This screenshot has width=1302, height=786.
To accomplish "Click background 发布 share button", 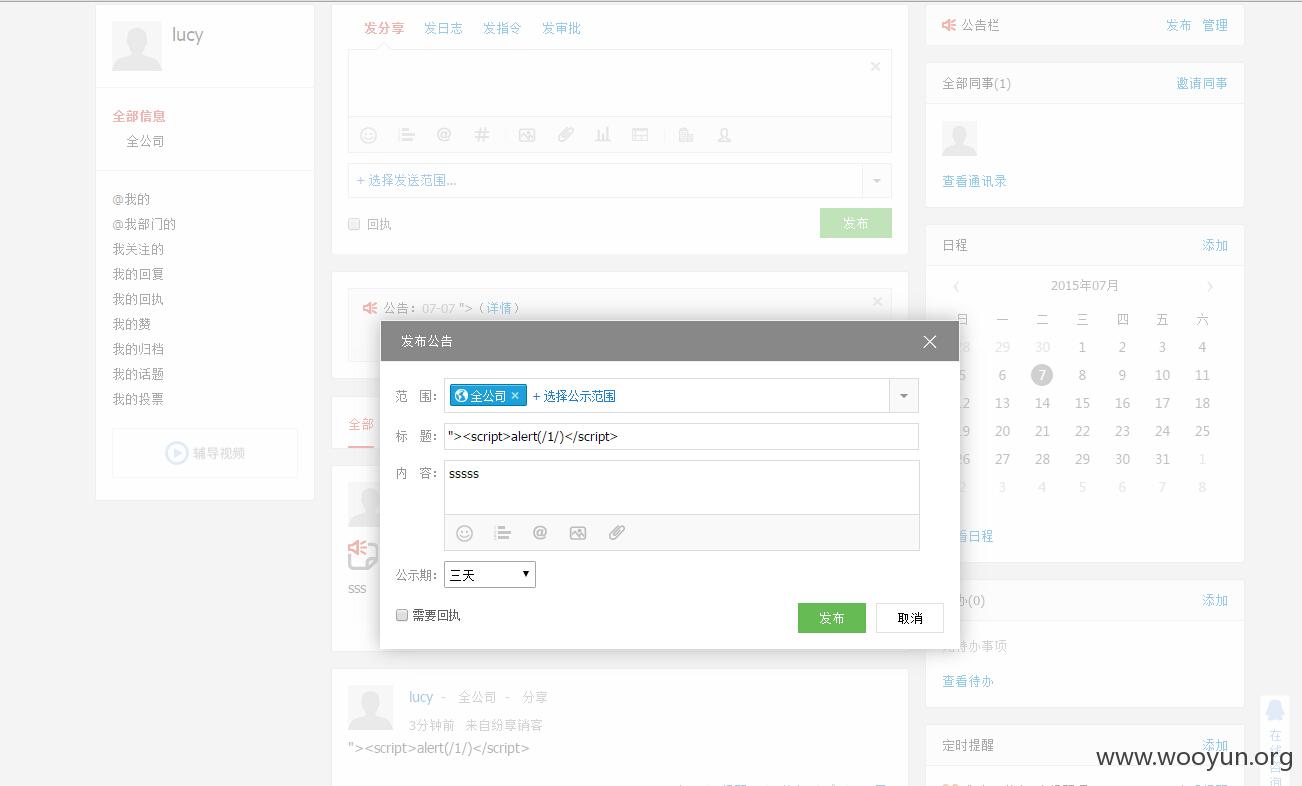I will [856, 223].
